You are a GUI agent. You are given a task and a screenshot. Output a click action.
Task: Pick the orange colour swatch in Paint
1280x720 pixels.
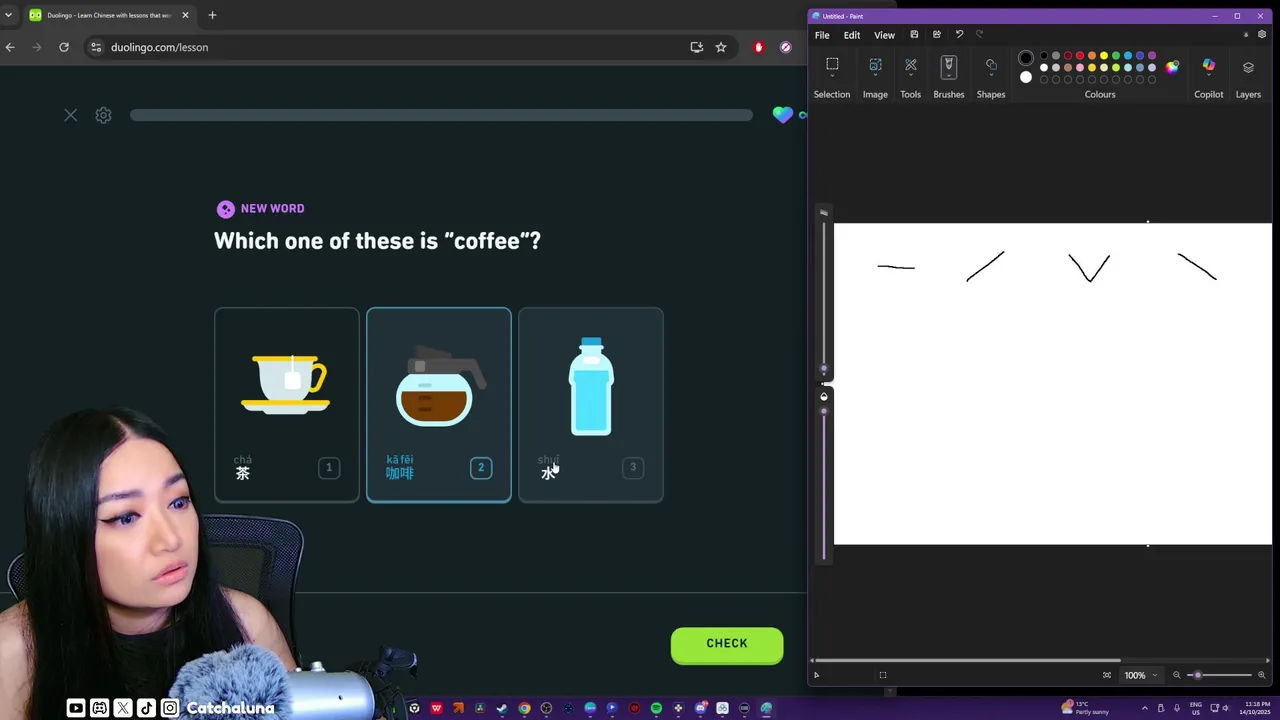(x=1092, y=56)
